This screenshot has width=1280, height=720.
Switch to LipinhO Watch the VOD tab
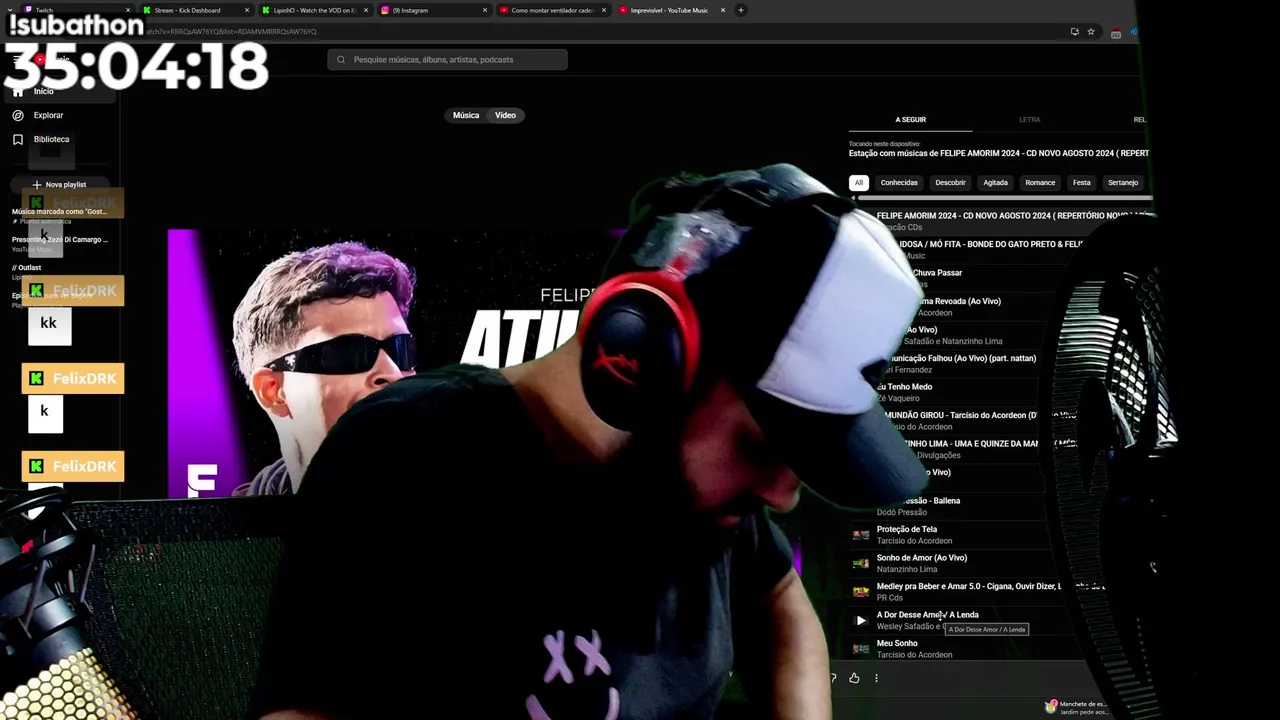point(314,10)
